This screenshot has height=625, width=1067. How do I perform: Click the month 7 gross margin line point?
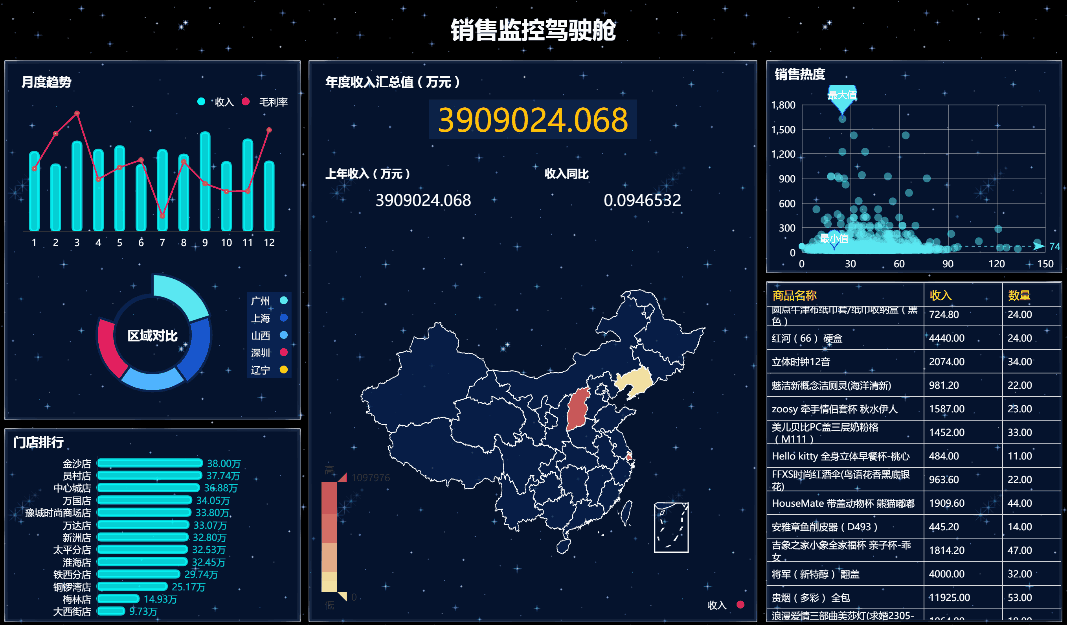pyautogui.click(x=162, y=217)
